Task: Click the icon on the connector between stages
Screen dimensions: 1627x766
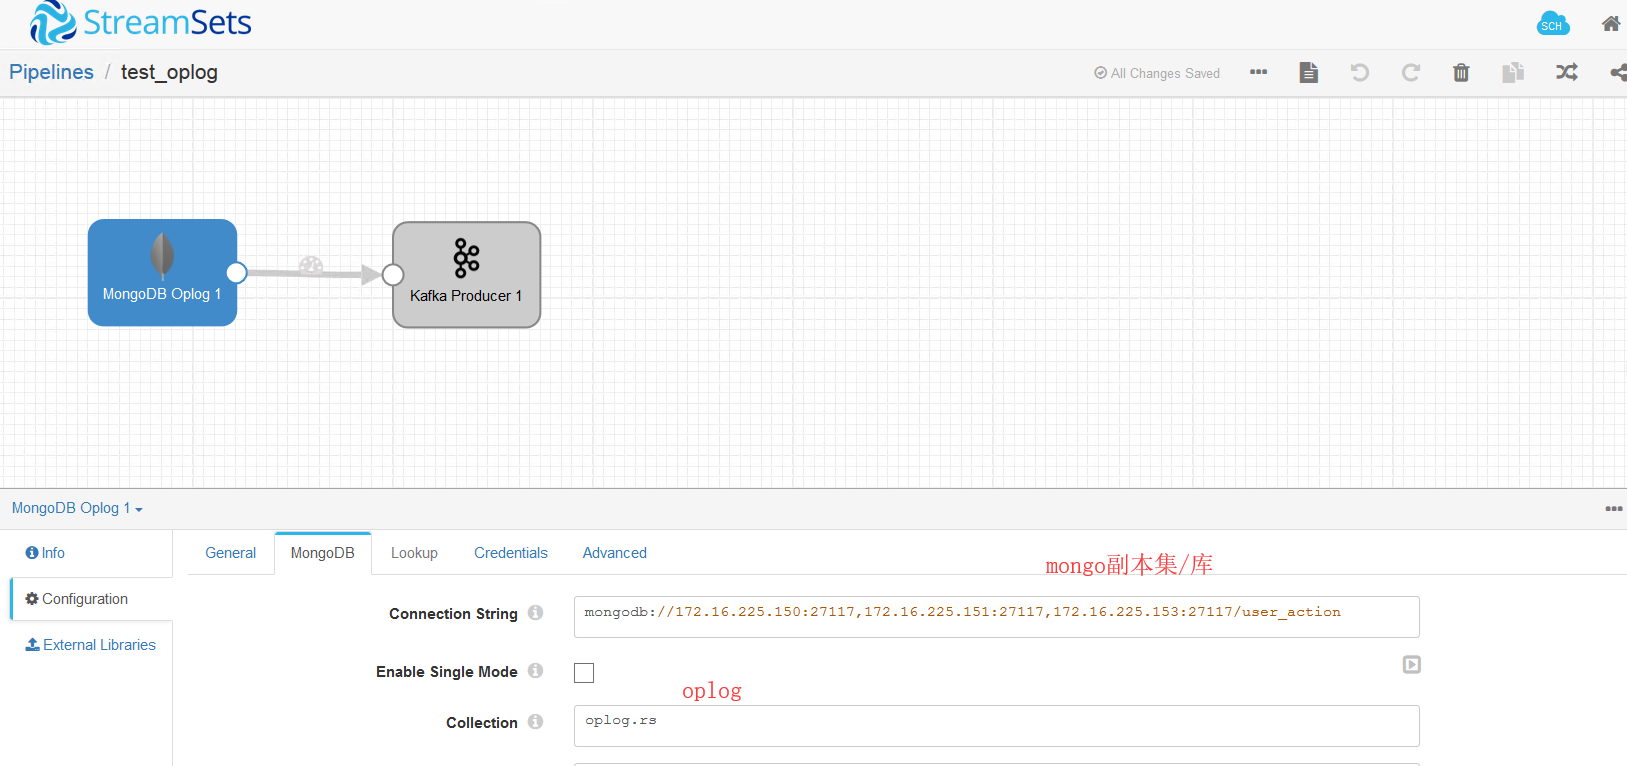Action: (x=311, y=266)
